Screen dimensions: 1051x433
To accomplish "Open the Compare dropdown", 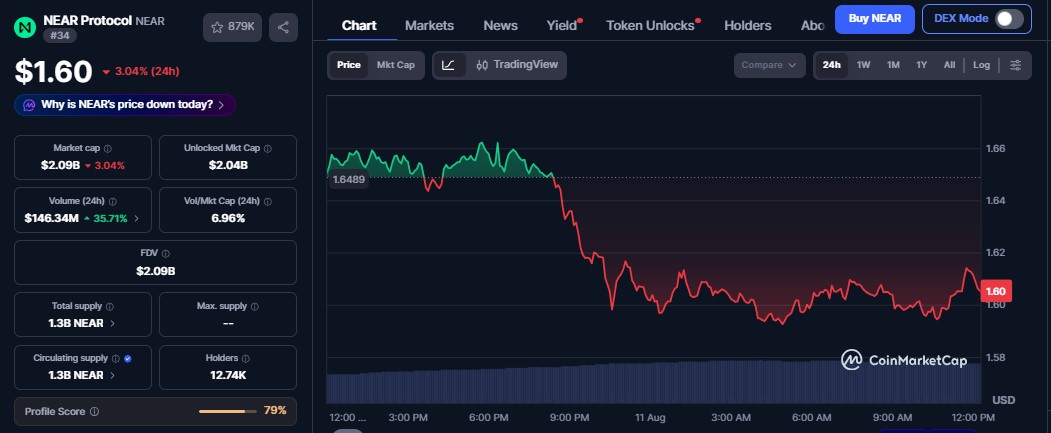I will point(769,65).
